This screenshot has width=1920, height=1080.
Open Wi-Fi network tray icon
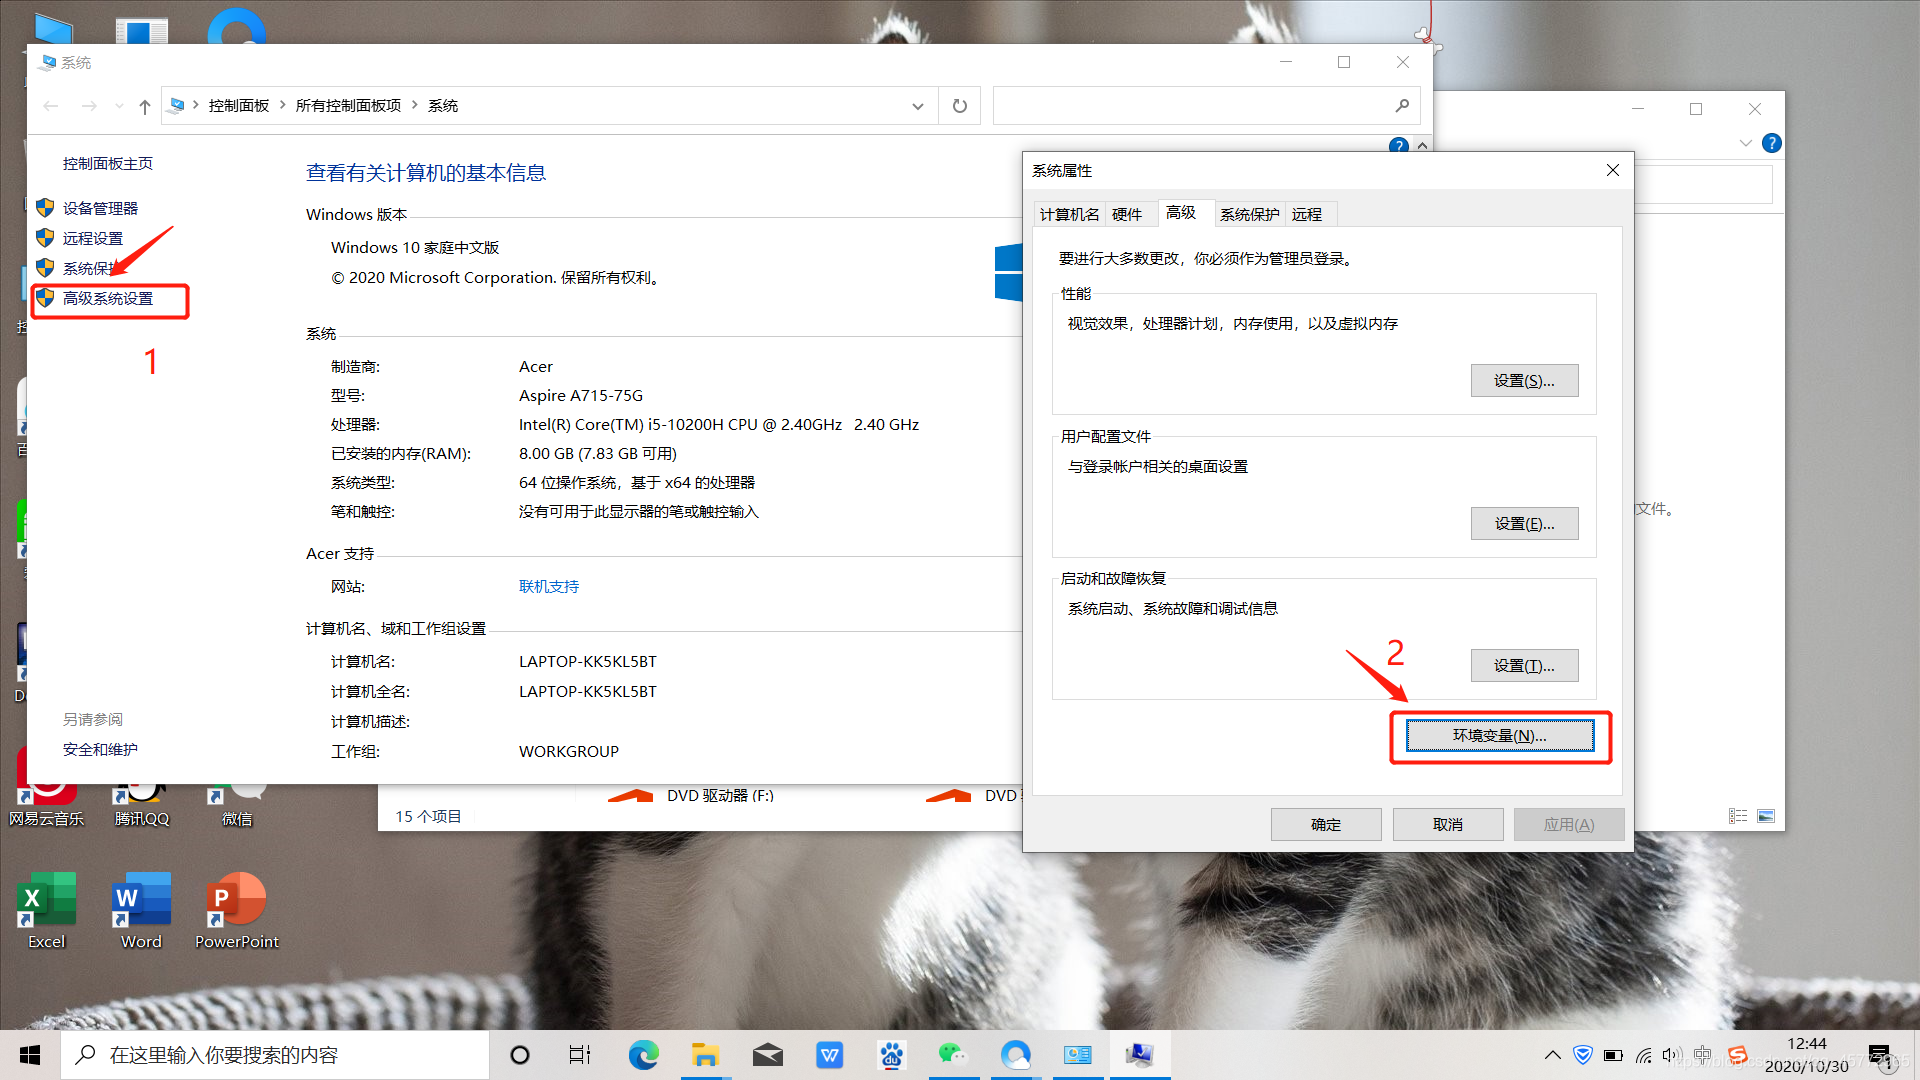point(1643,1055)
